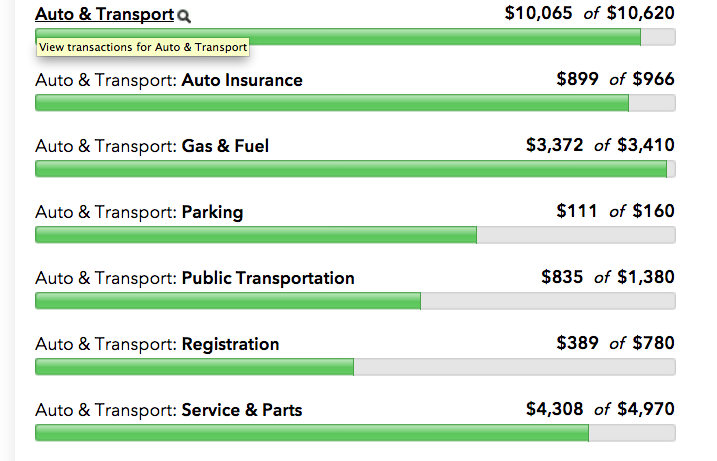Select the Gas & Fuel budget label
Image resolution: width=717 pixels, height=461 pixels.
click(x=152, y=146)
